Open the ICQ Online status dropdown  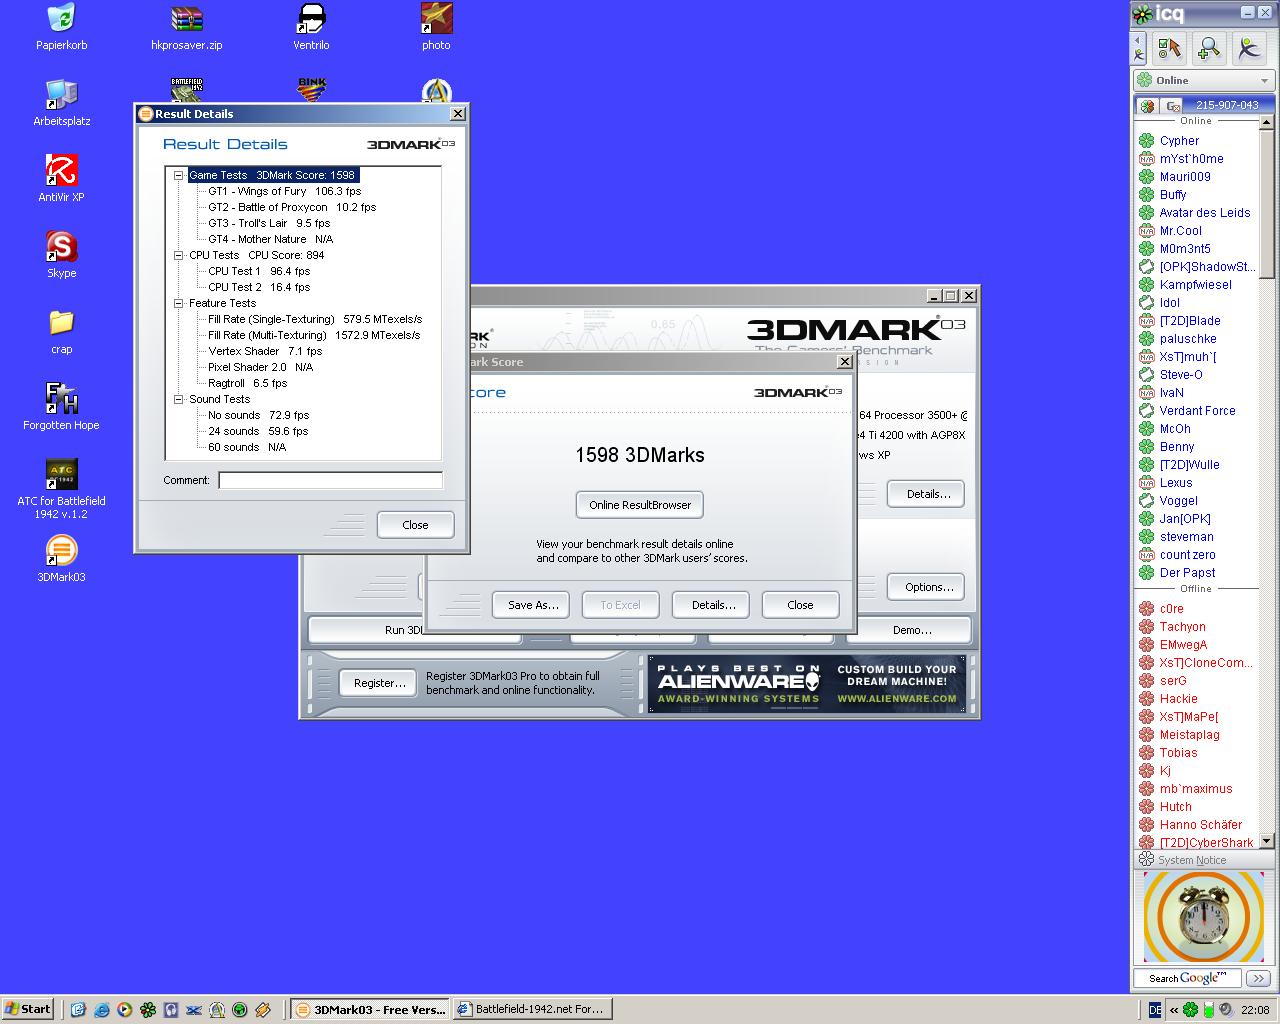[x=1204, y=80]
